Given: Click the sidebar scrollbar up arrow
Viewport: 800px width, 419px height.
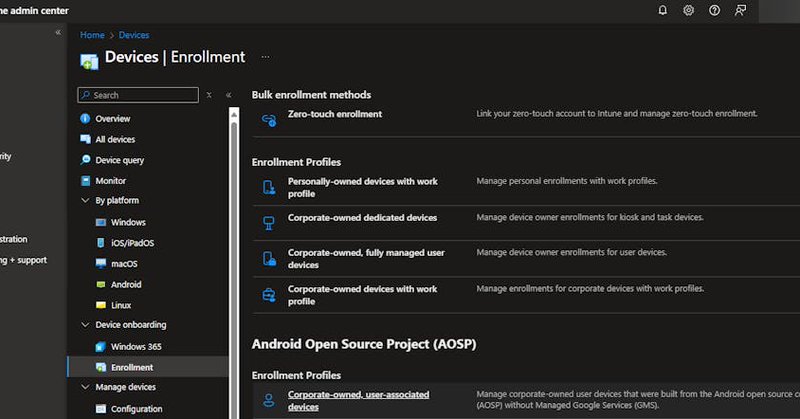Looking at the screenshot, I should (234, 115).
